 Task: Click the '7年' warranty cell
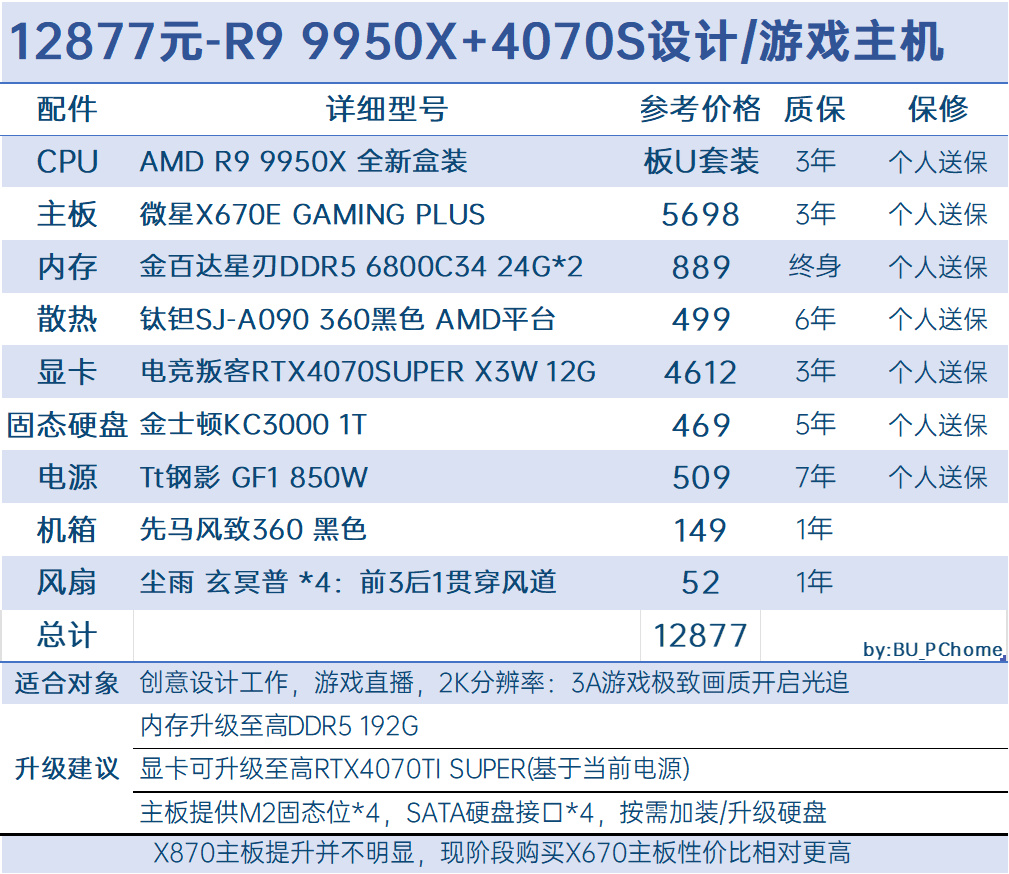coord(815,477)
